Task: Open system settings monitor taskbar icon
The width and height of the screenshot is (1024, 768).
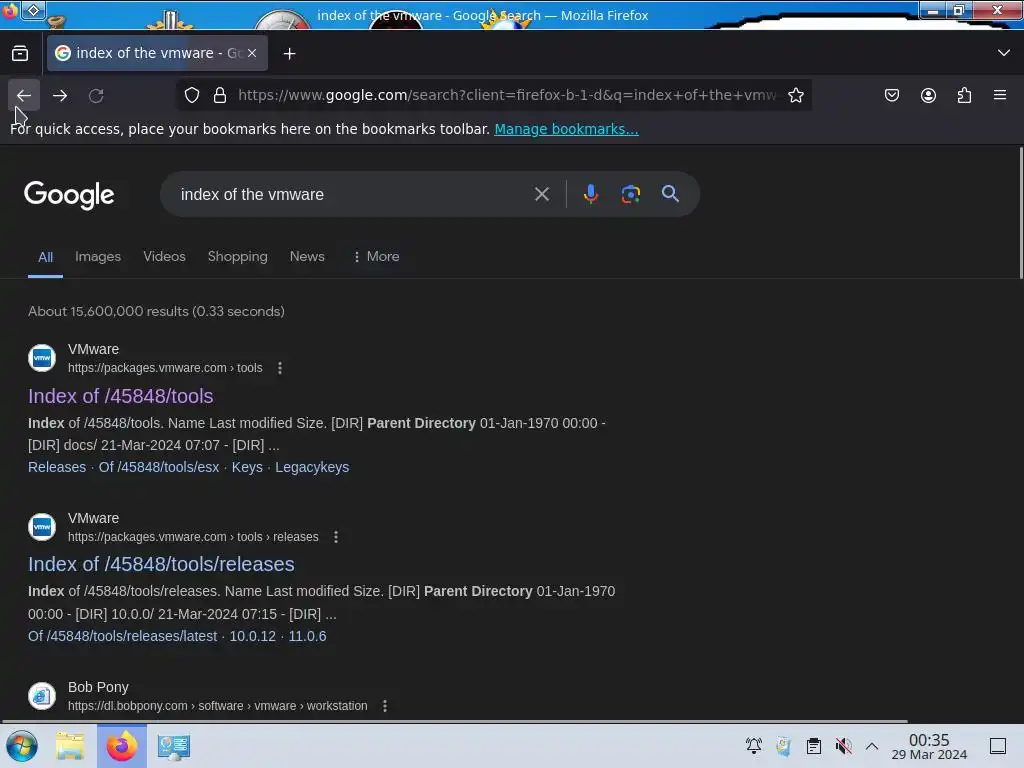Action: (x=174, y=746)
